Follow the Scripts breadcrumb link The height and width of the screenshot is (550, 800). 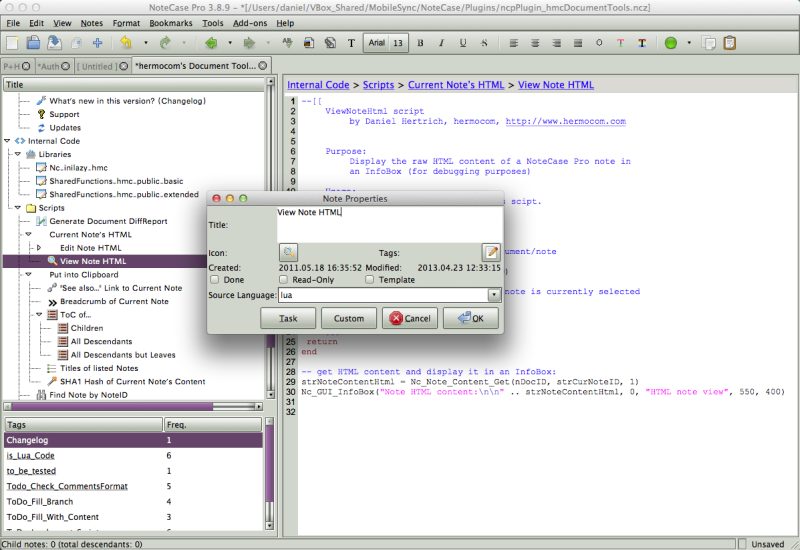378,85
